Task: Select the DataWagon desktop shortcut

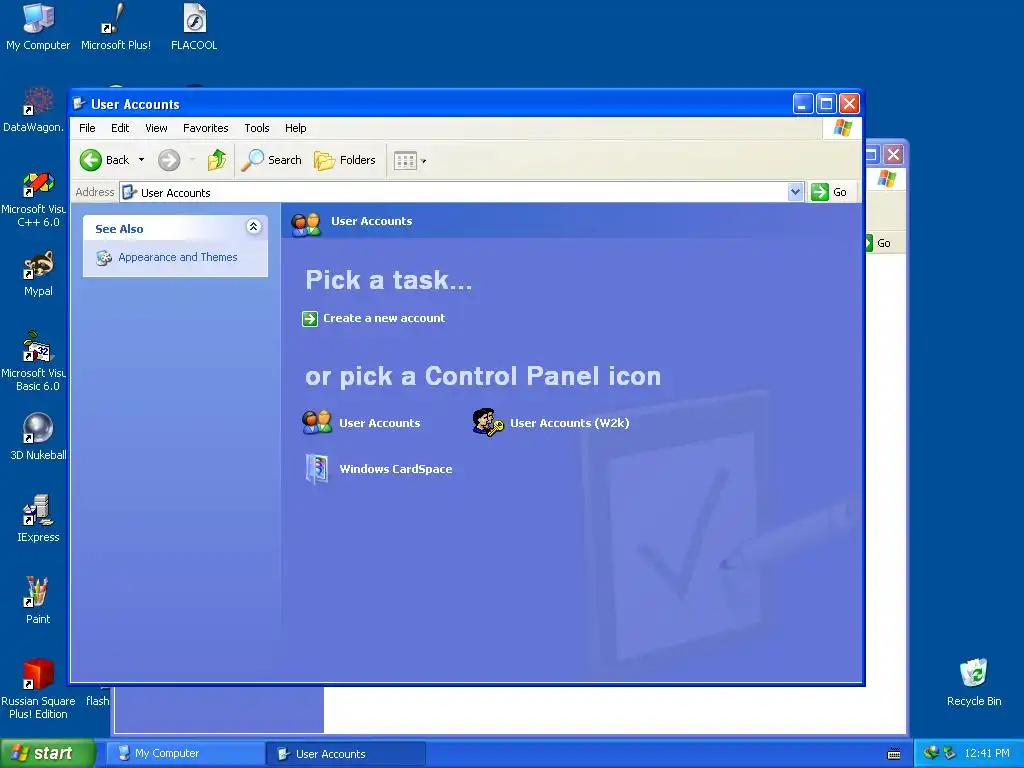Action: tap(34, 110)
